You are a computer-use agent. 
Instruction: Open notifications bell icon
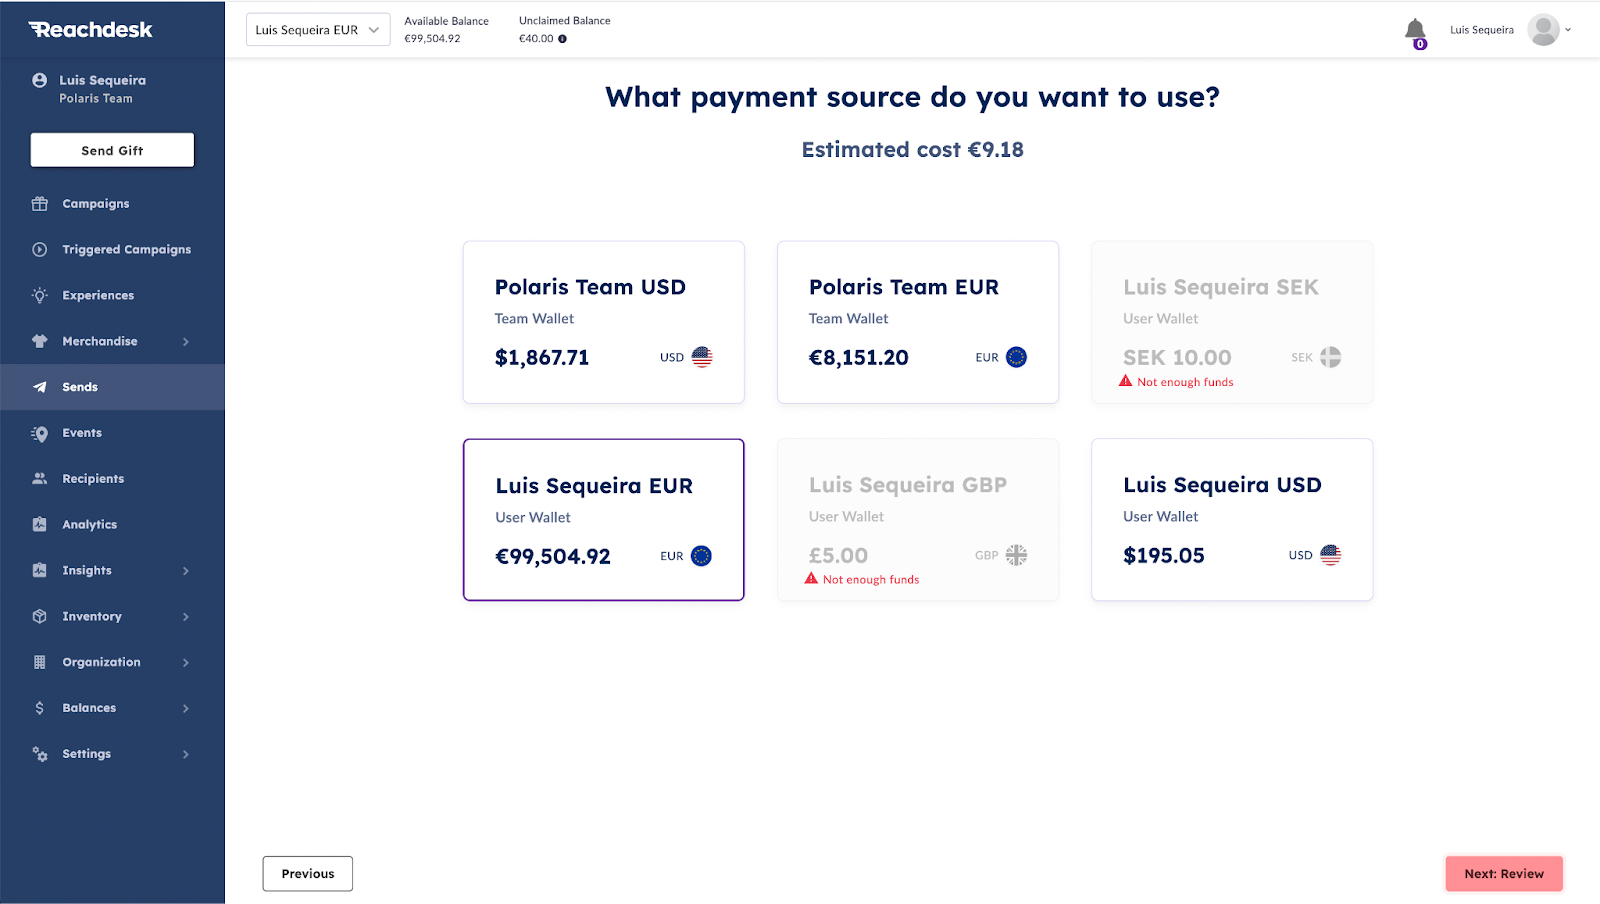(x=1415, y=31)
